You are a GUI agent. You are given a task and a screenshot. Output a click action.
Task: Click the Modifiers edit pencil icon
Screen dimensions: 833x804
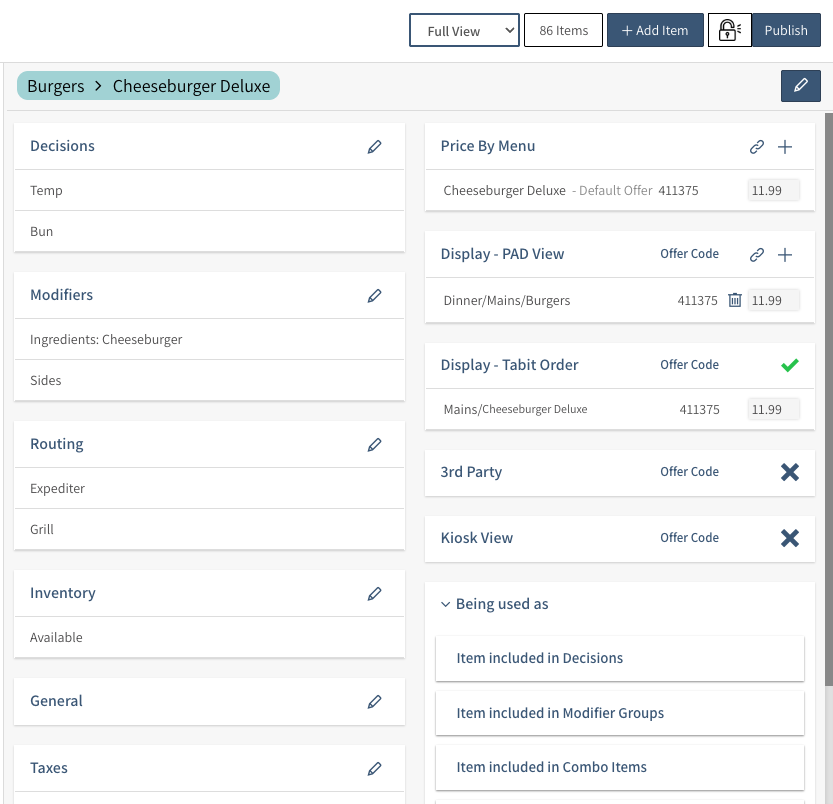[375, 296]
